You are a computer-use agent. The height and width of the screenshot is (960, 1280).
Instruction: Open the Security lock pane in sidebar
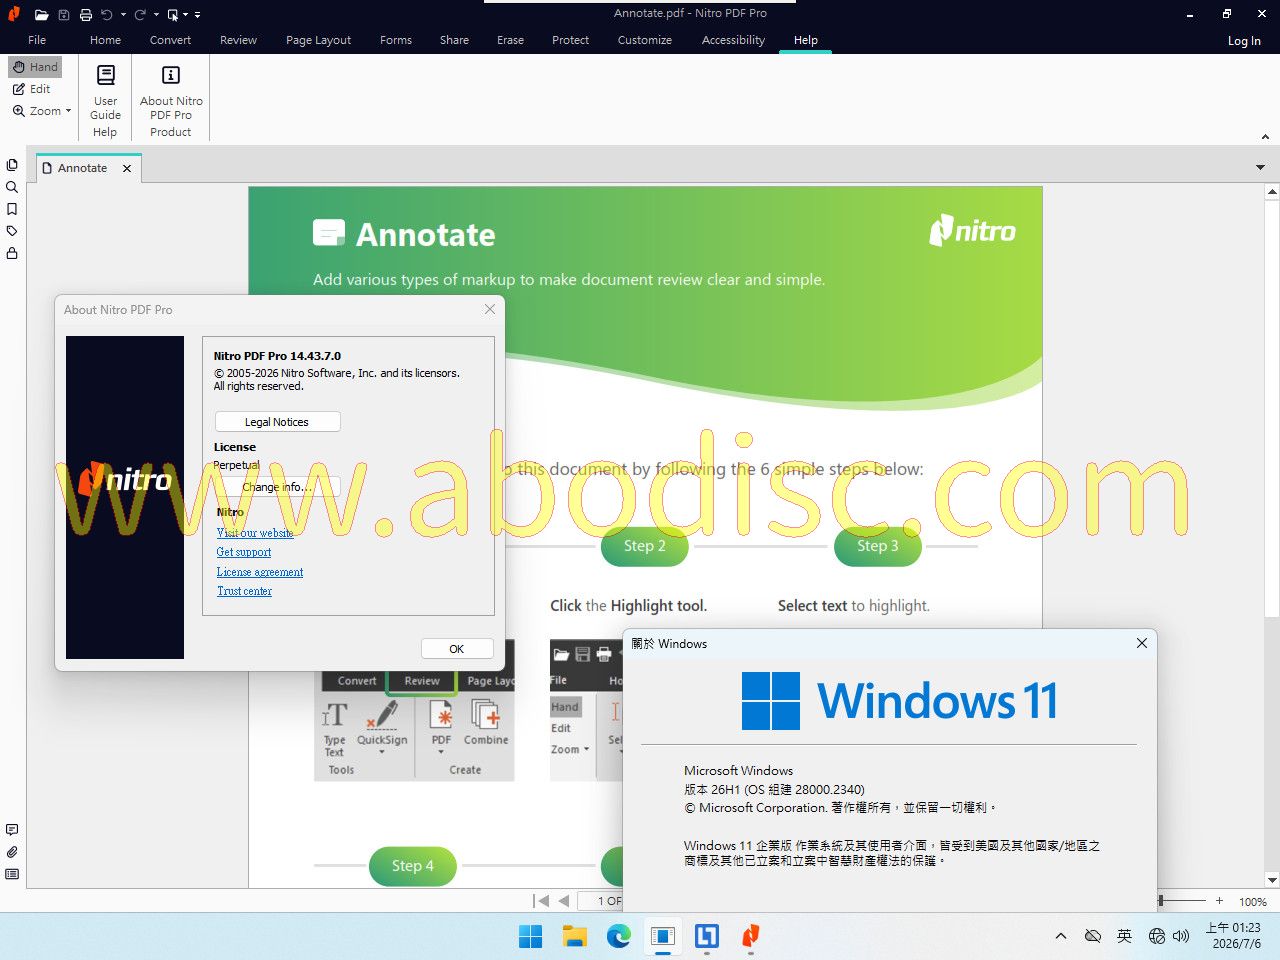point(12,253)
